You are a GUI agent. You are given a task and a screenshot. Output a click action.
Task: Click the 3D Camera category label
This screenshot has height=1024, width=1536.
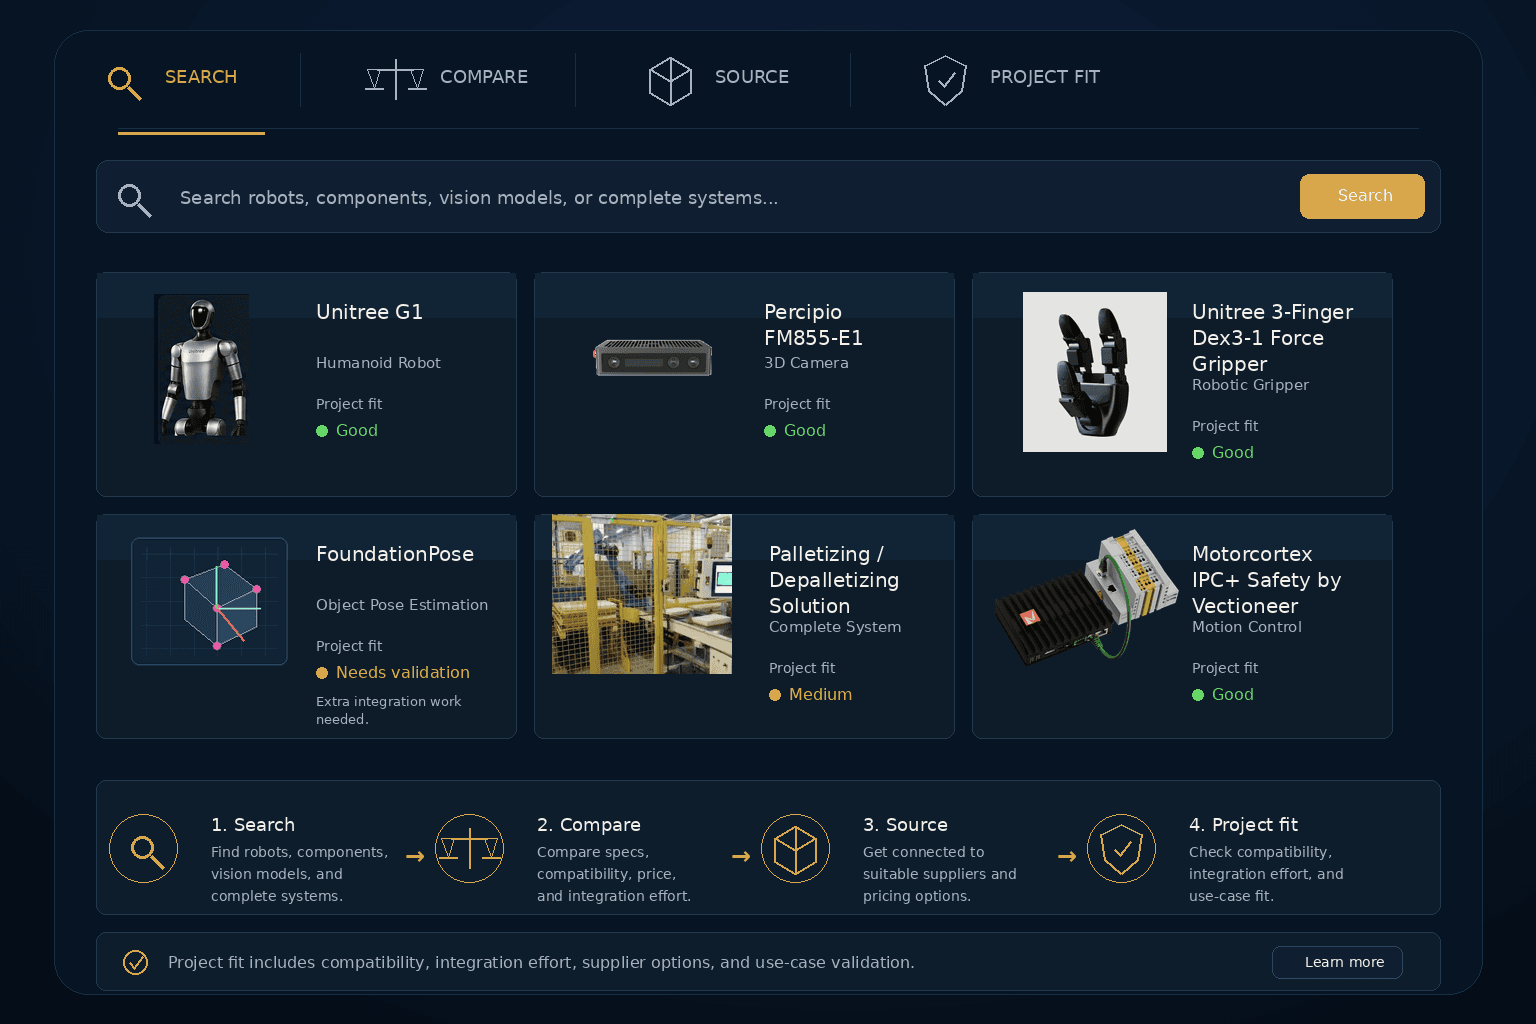(806, 363)
